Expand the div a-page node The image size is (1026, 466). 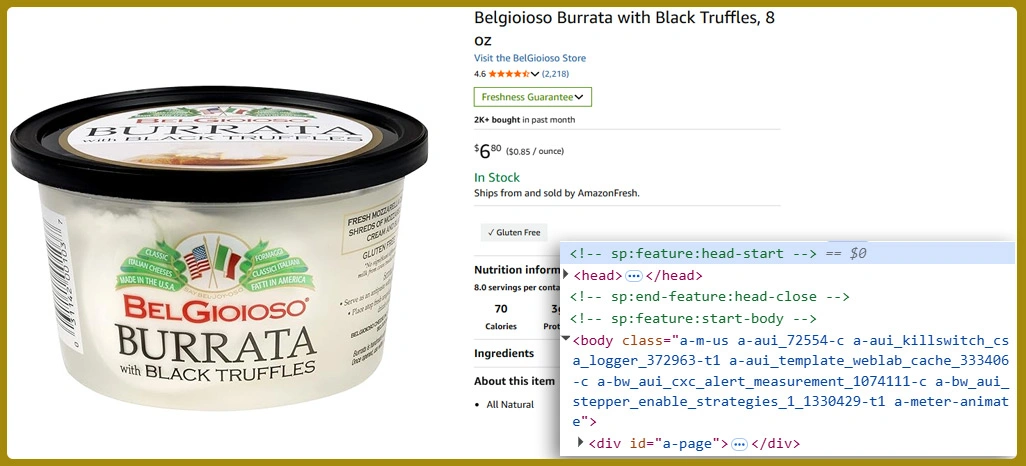point(580,442)
